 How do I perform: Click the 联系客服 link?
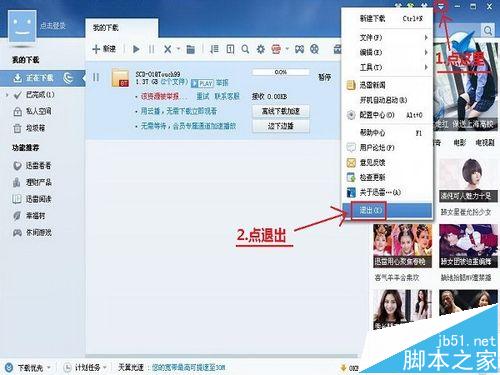pos(227,97)
